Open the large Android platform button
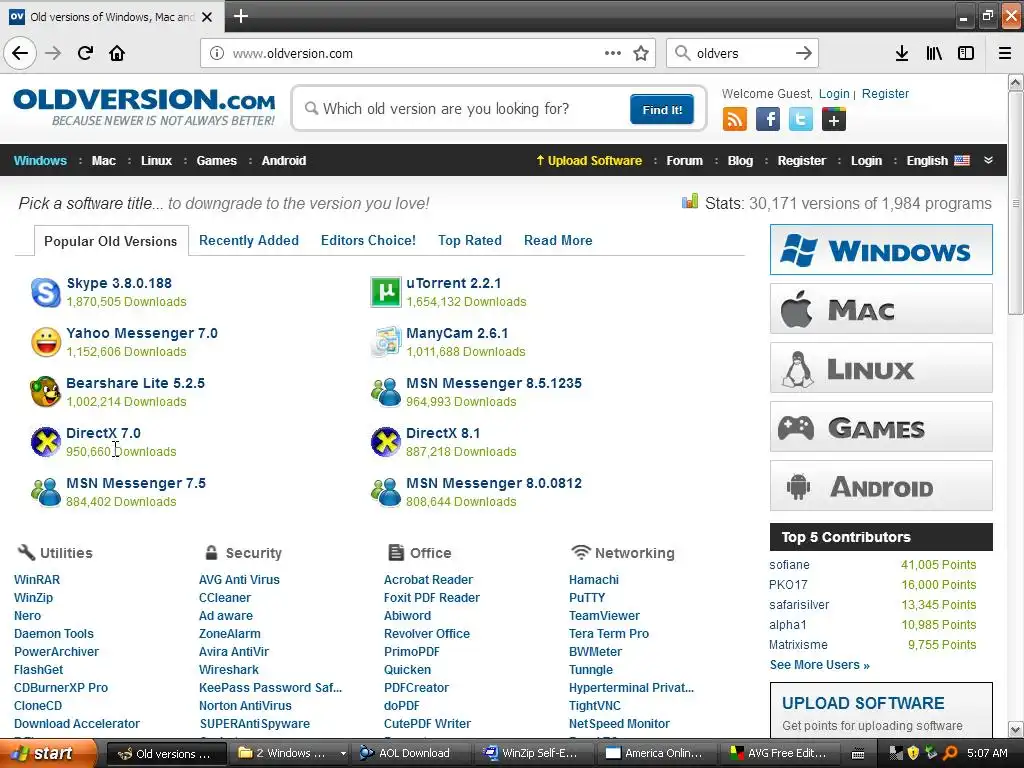The width and height of the screenshot is (1024, 768). [x=881, y=486]
